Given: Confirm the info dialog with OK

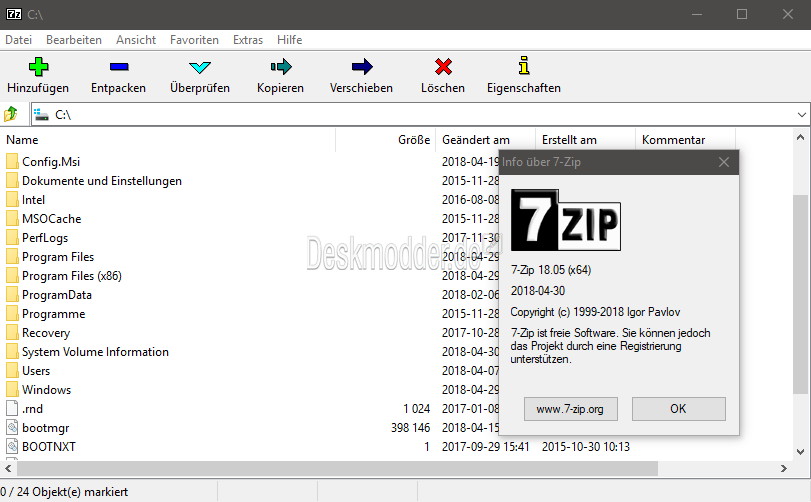Looking at the screenshot, I should [x=679, y=409].
